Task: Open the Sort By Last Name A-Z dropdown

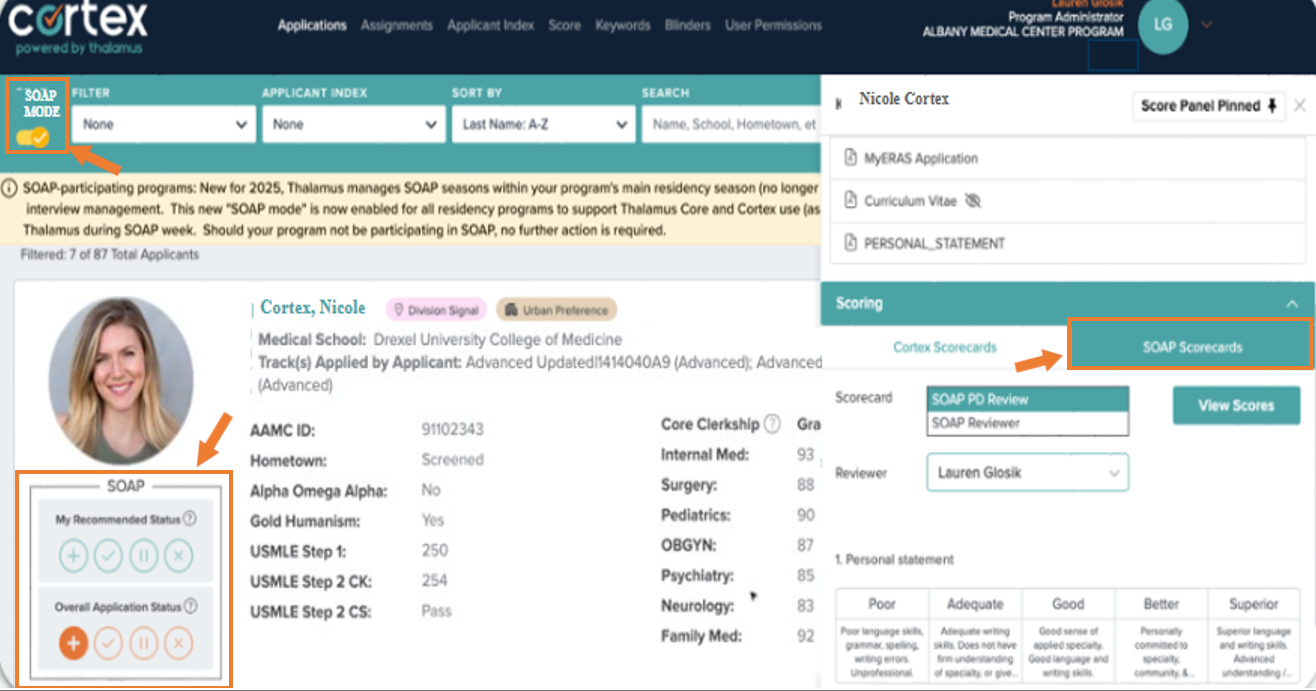Action: [543, 125]
